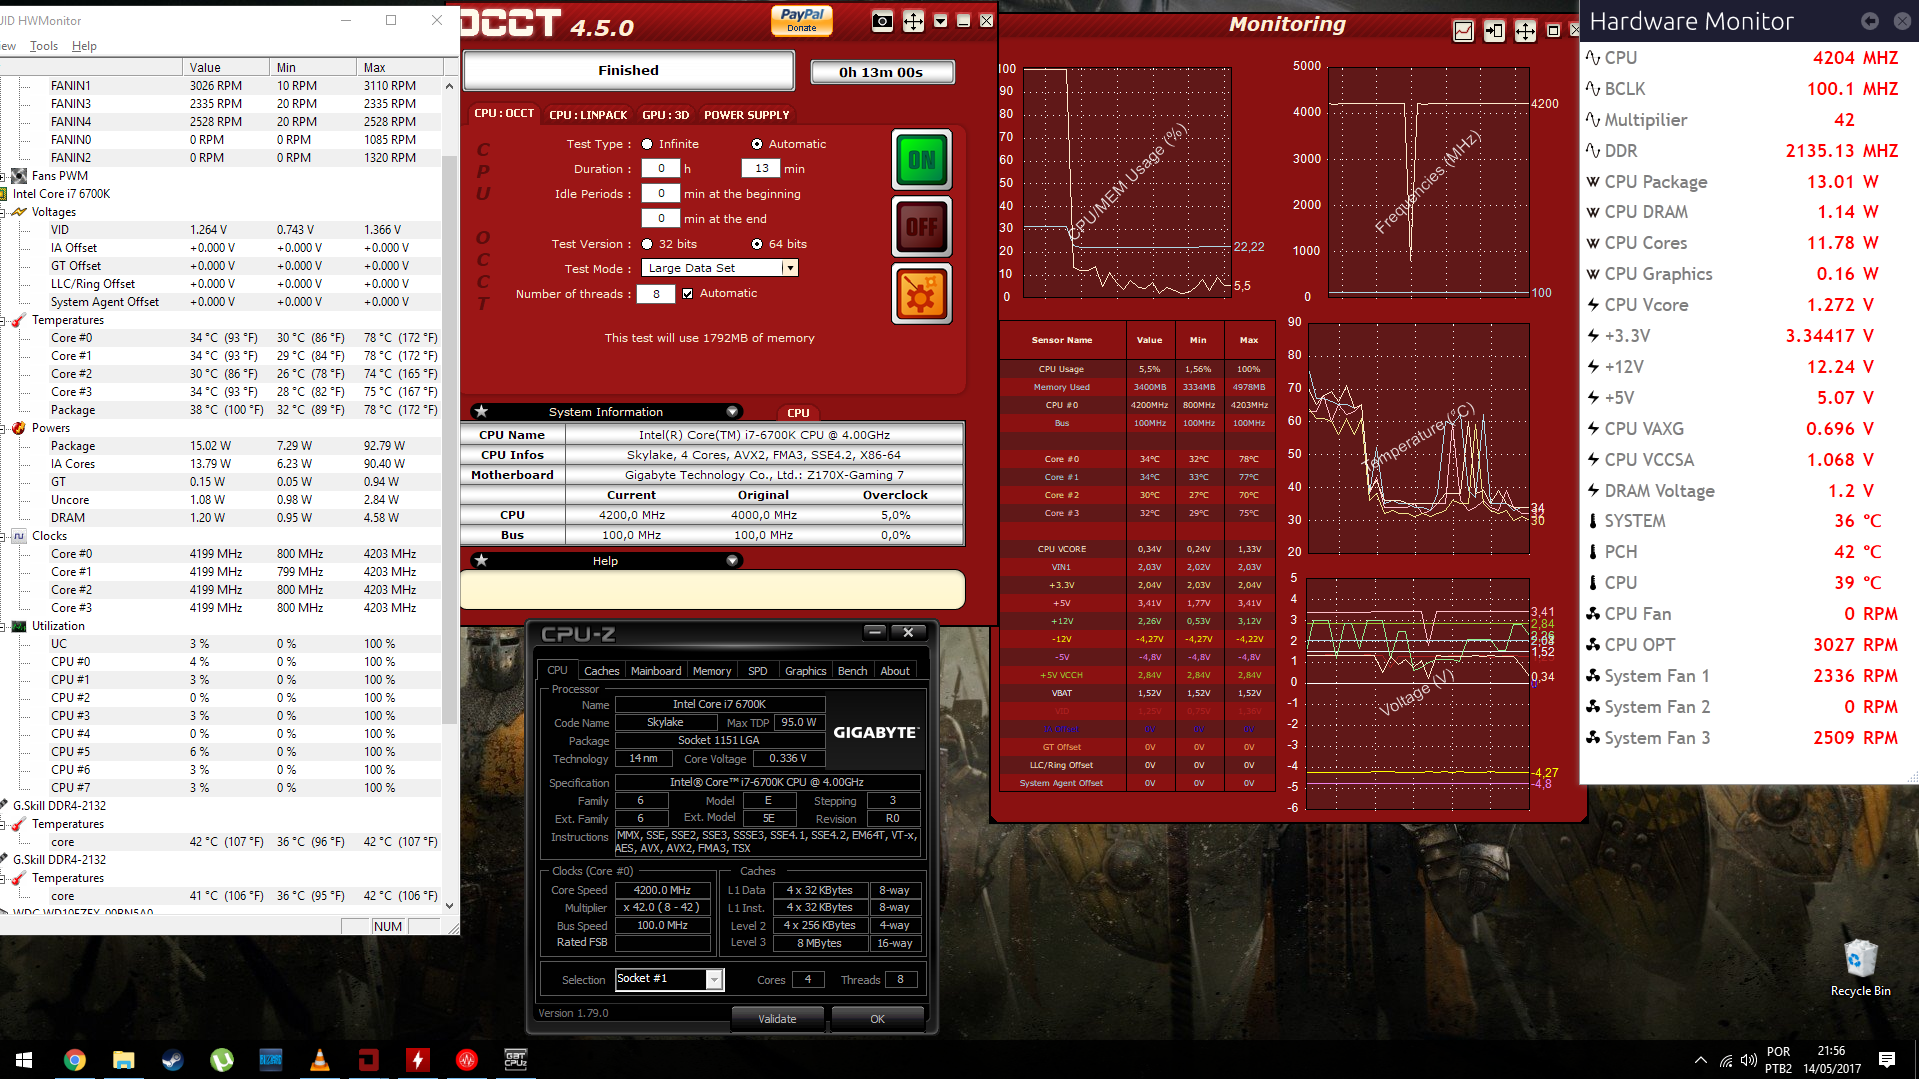The width and height of the screenshot is (1919, 1079).
Task: Click the GBT CPU-Z taskbar icon
Action: pyautogui.click(x=515, y=1060)
